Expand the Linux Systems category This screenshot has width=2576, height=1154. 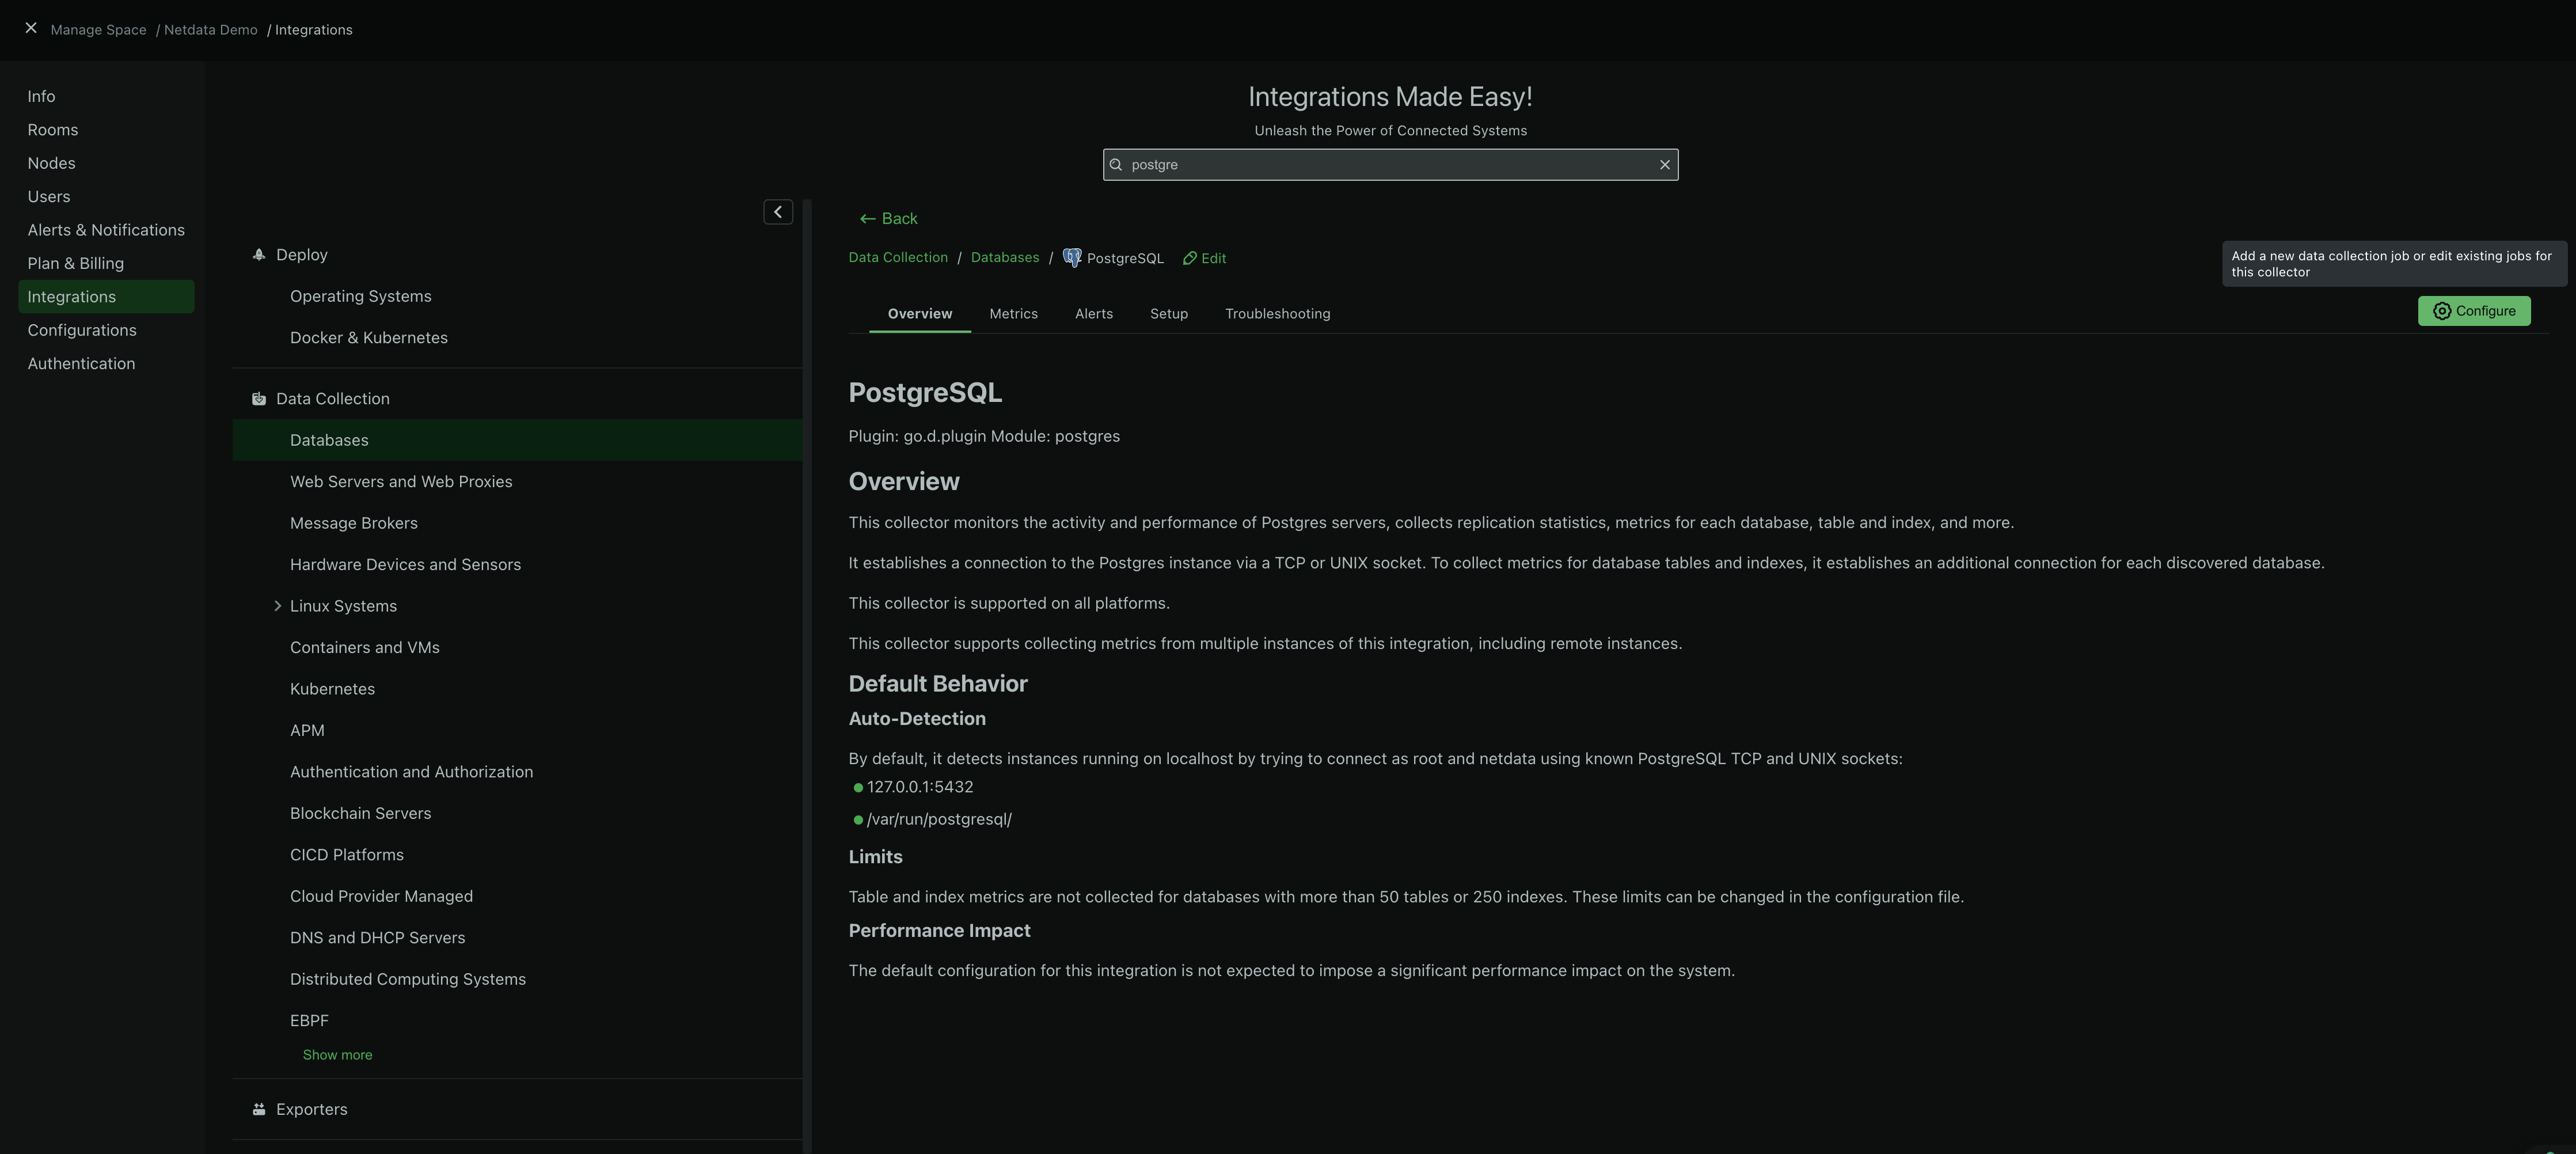(x=278, y=605)
